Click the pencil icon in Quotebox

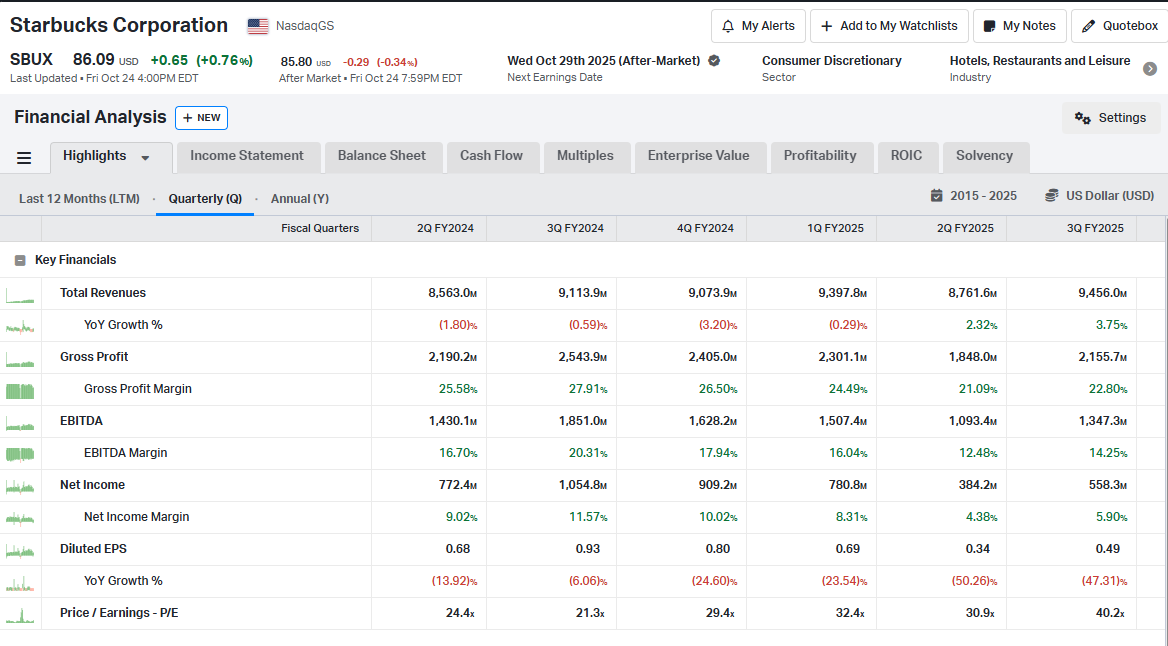click(x=1088, y=26)
